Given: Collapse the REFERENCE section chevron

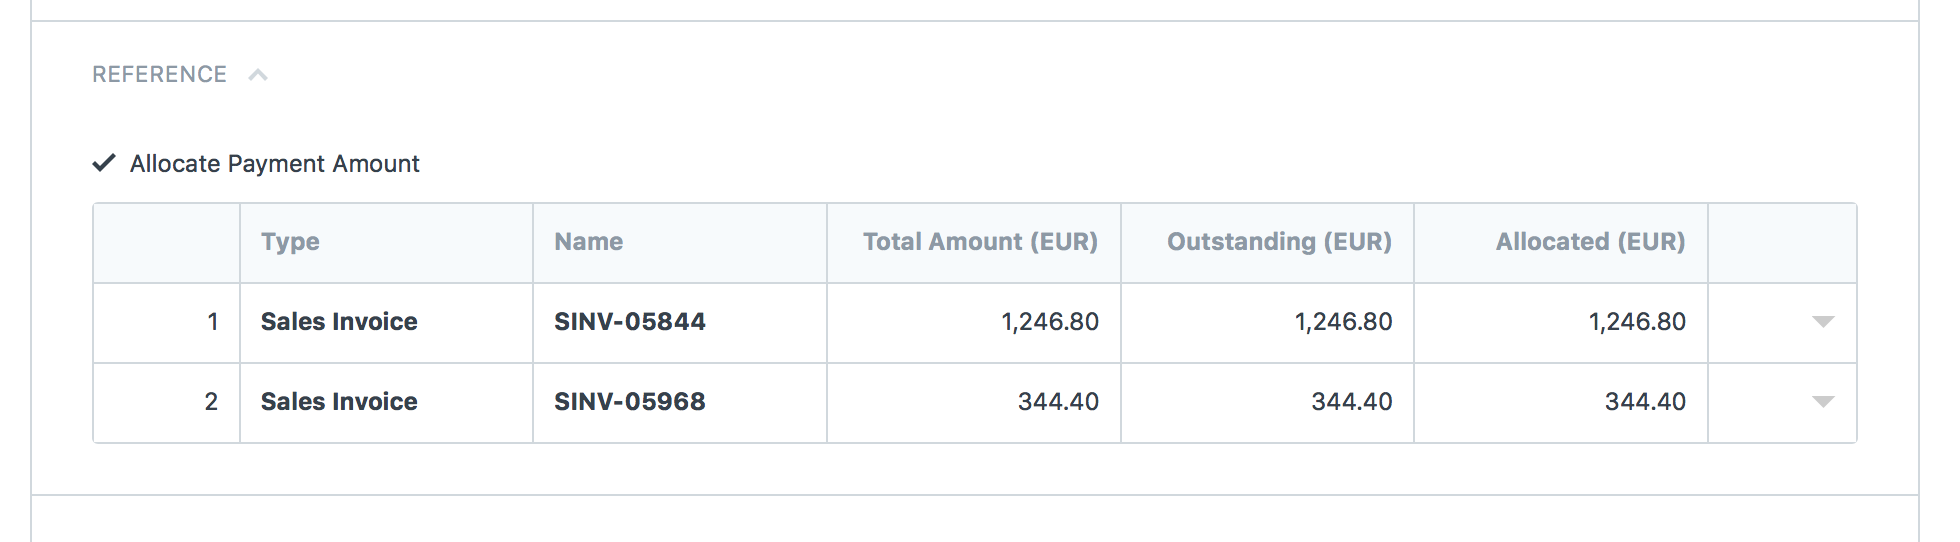Looking at the screenshot, I should click(258, 75).
